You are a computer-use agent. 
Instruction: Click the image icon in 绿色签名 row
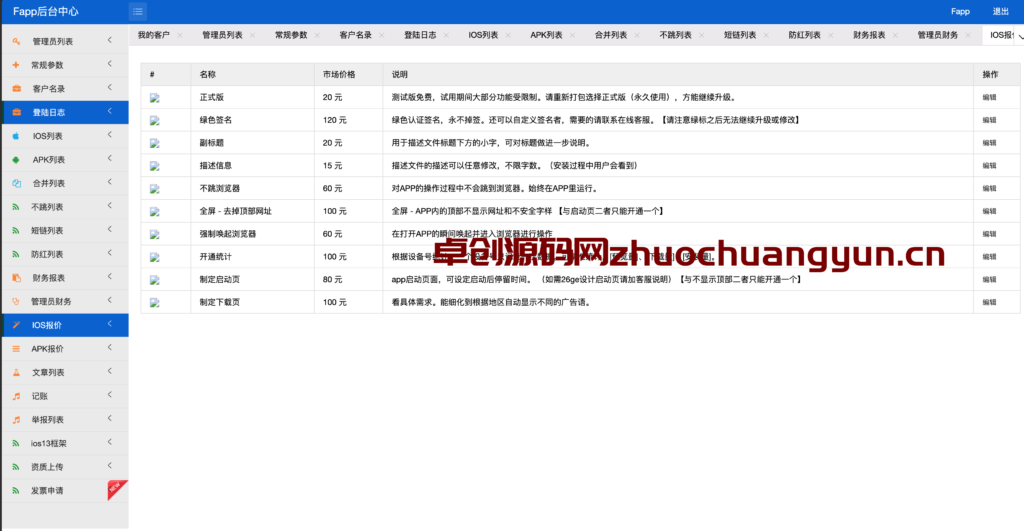pos(155,121)
